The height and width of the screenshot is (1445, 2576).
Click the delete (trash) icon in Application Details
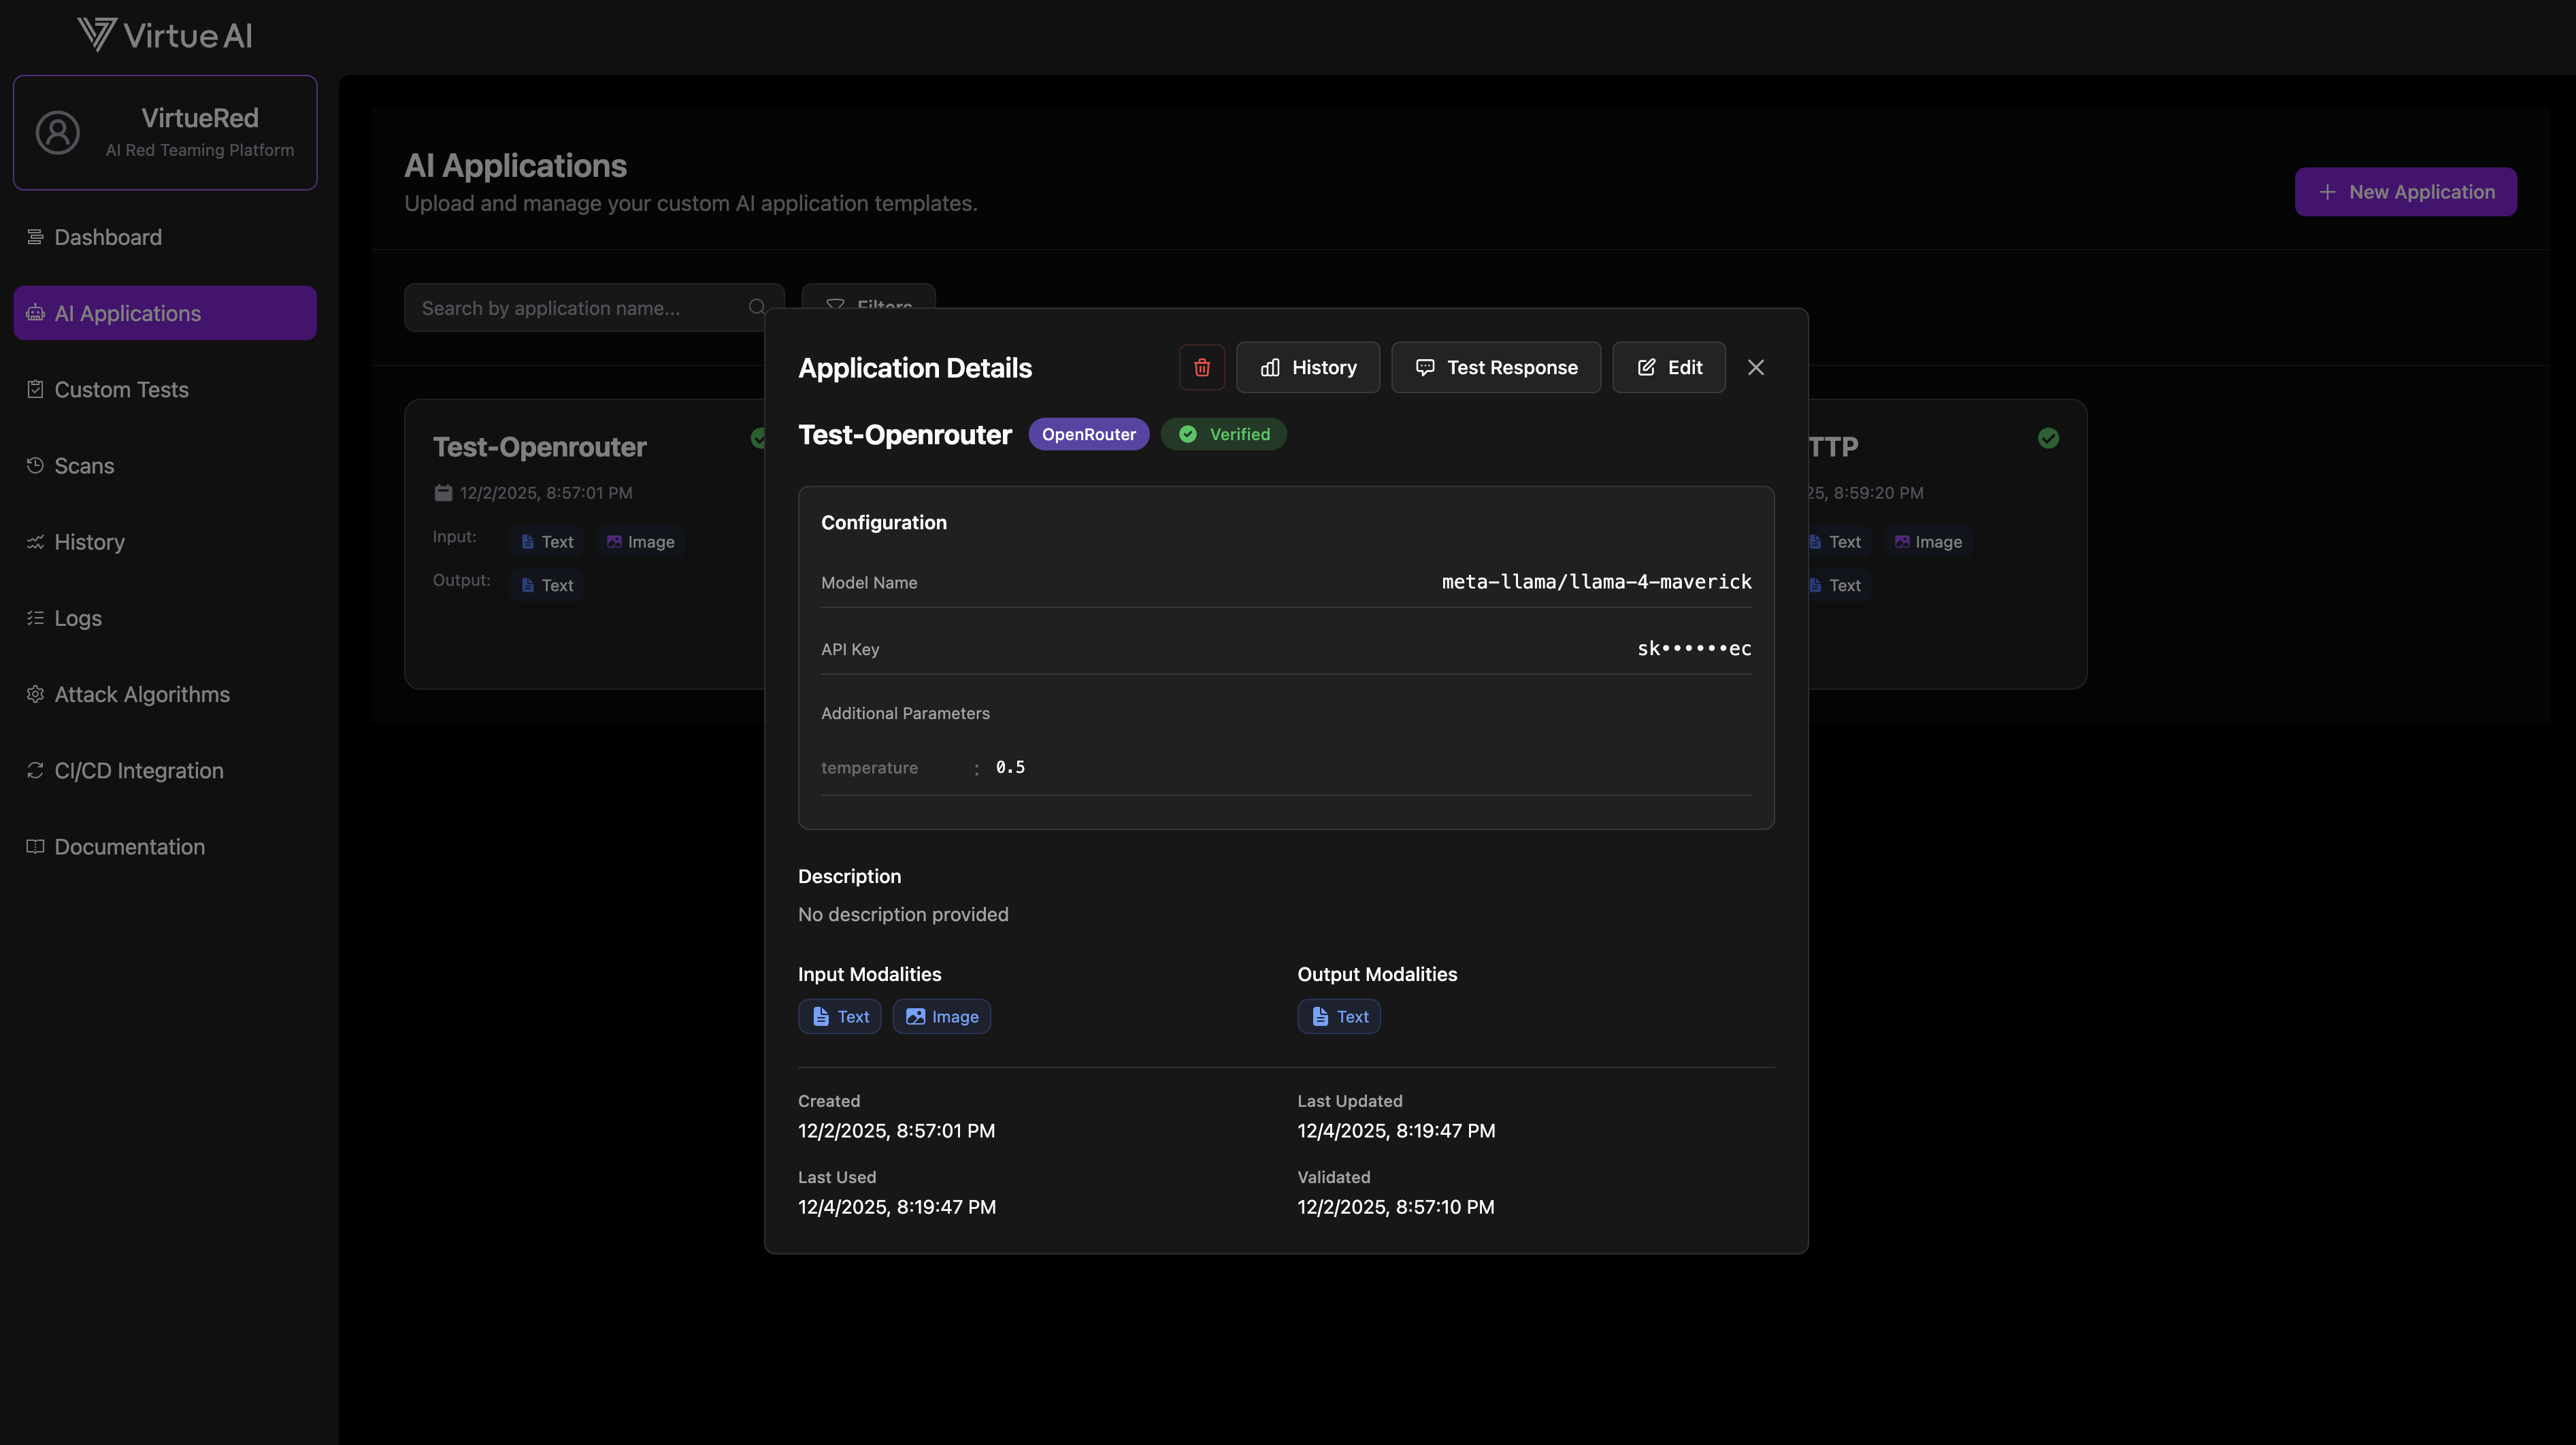point(1201,367)
